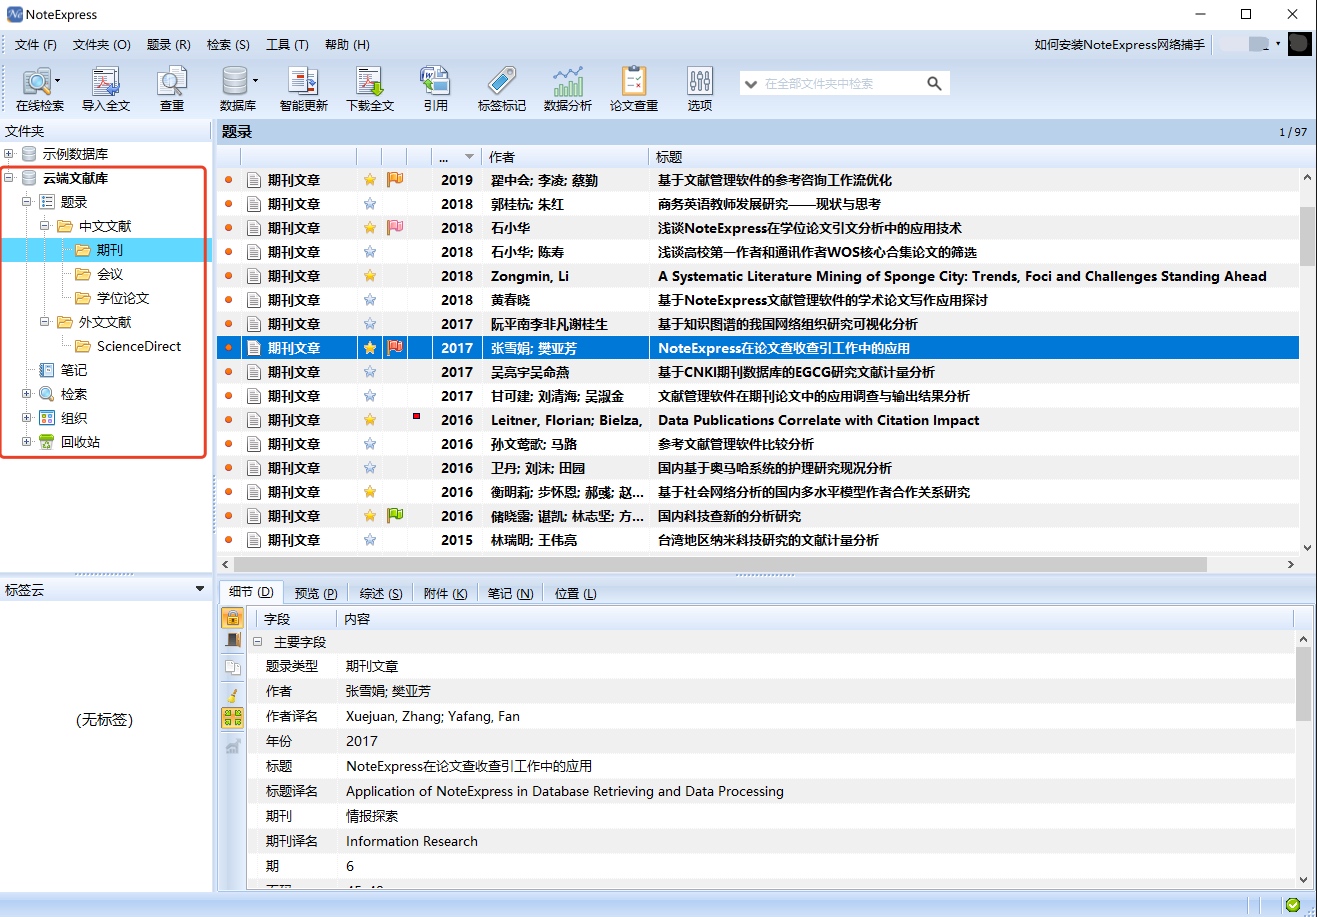Click the lock icon in details pane
1317x917 pixels.
[233, 617]
